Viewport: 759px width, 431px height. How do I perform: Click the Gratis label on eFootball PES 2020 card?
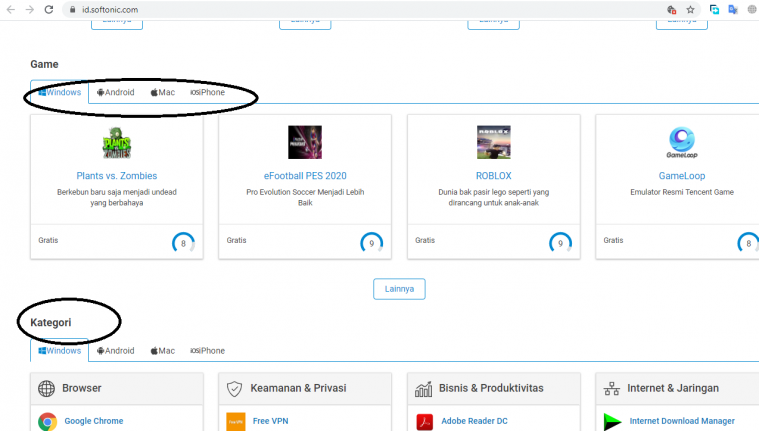click(236, 240)
